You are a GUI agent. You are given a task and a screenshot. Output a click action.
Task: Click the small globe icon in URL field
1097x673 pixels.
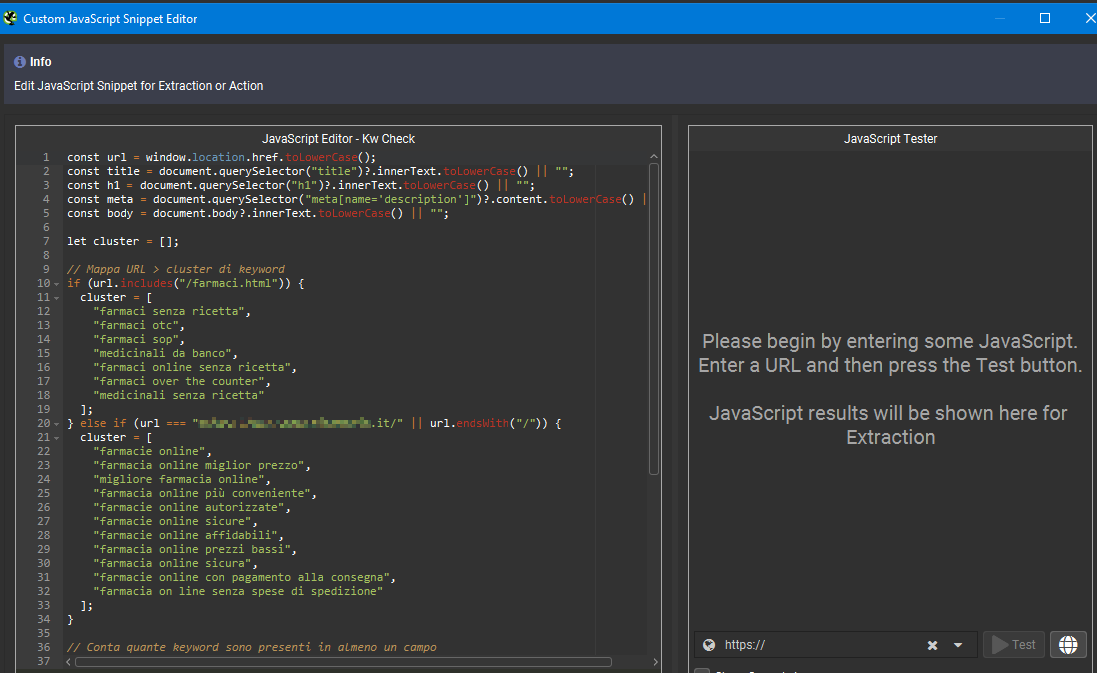(709, 646)
